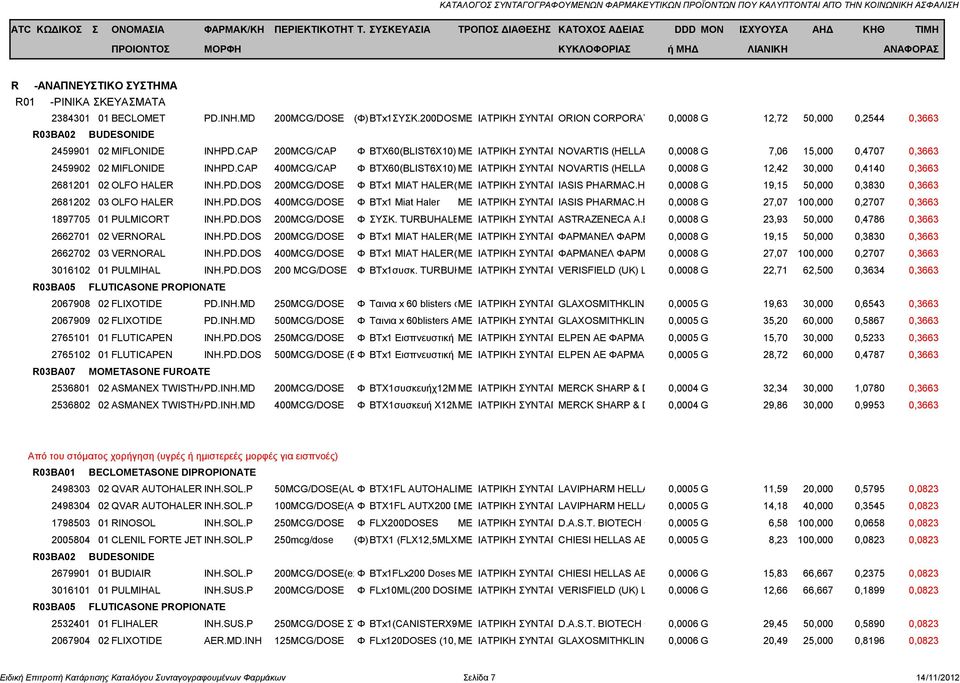Select the PULMICORT product name
The height and width of the screenshot is (683, 960).
tap(140, 219)
